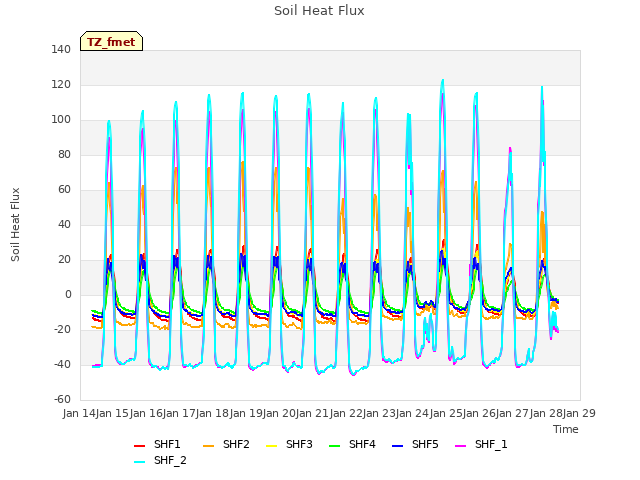
Task: Select the SHF4 legend entry
Action: tap(352, 444)
